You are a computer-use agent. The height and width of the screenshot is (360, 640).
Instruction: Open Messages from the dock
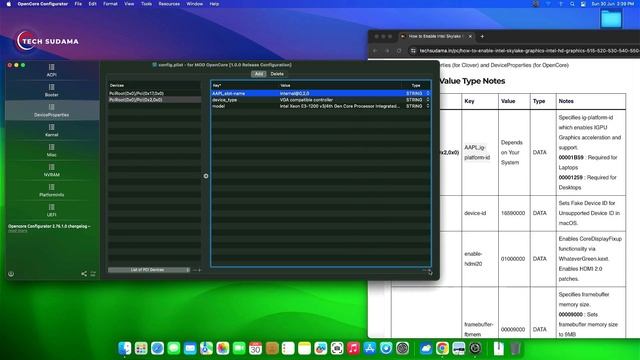173,348
